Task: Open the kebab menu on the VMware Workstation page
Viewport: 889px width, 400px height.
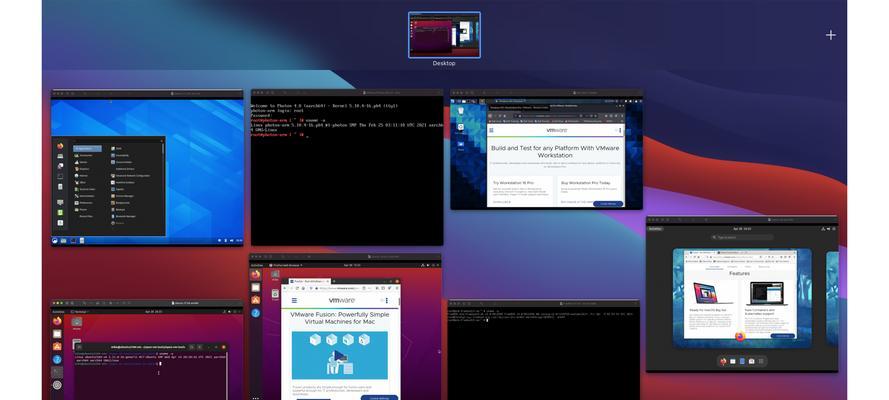Action: point(620,130)
